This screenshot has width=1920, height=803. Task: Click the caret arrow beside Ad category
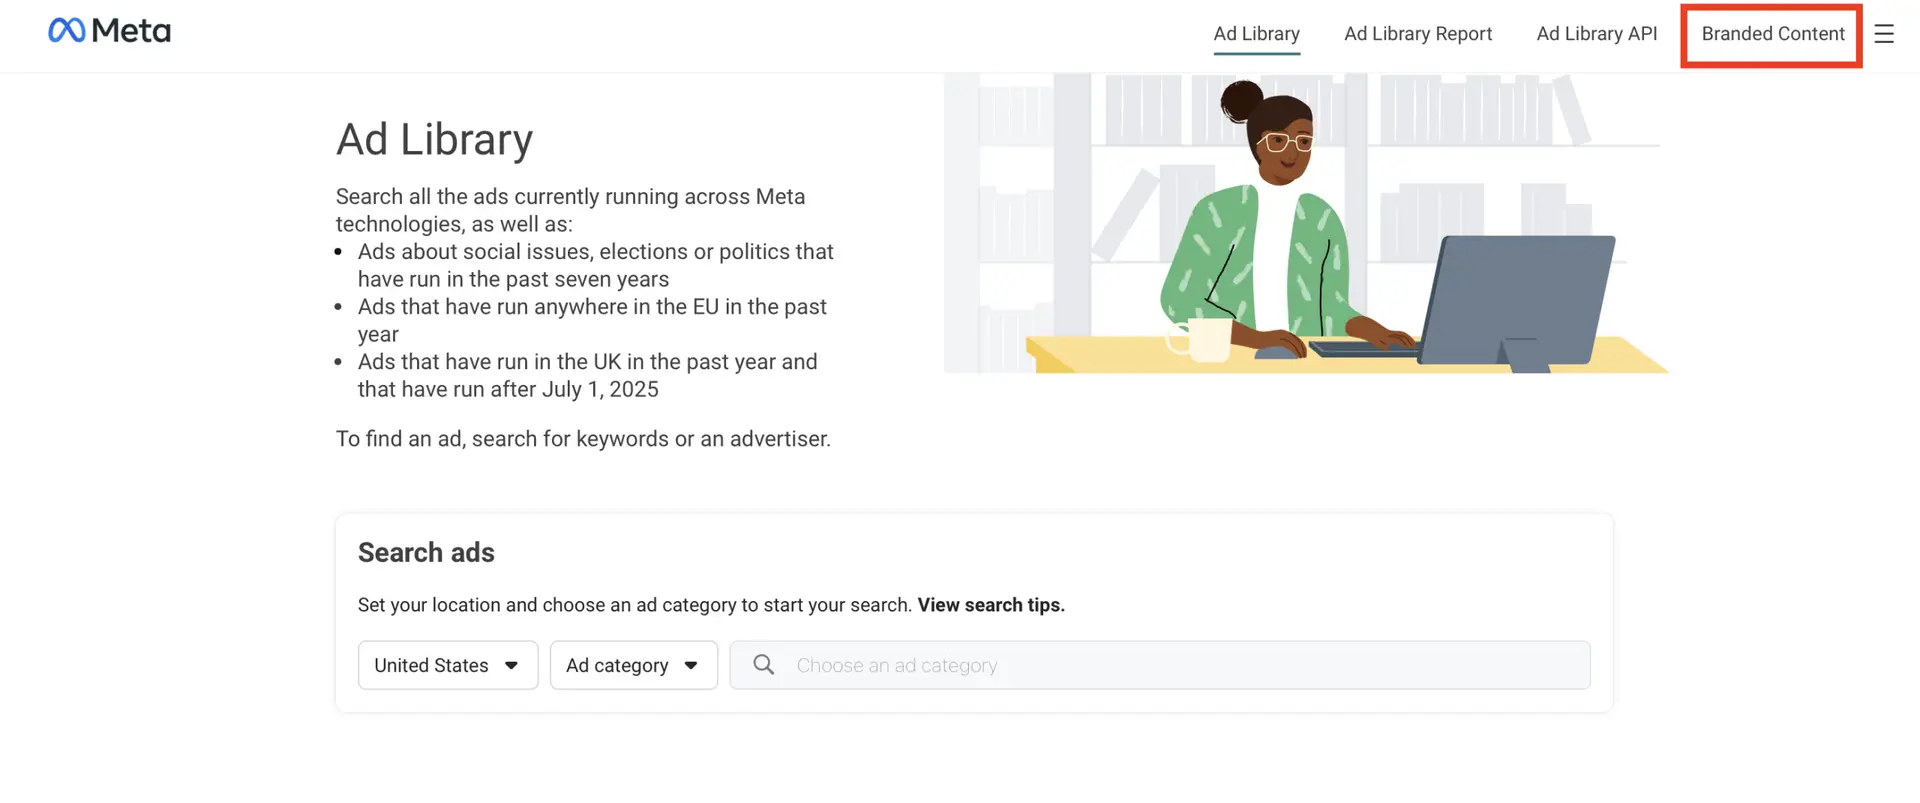click(691, 666)
